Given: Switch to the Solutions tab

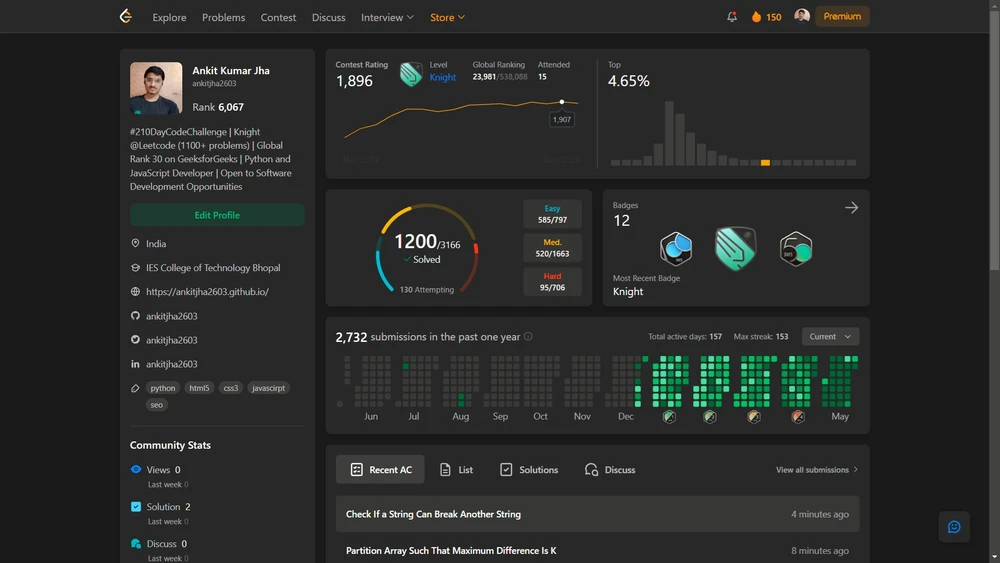Looking at the screenshot, I should (x=529, y=470).
